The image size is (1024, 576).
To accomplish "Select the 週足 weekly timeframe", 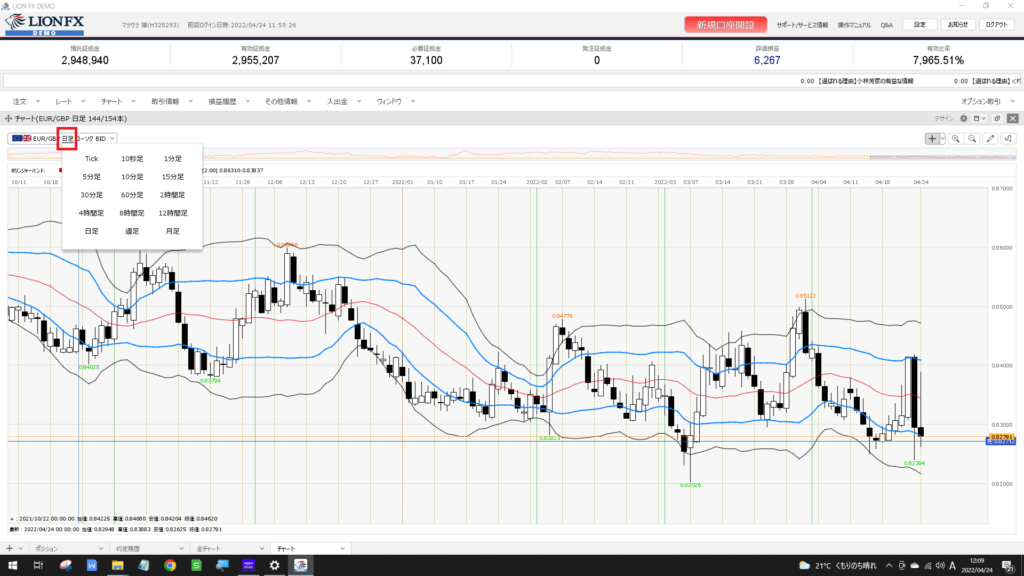I will tap(132, 231).
